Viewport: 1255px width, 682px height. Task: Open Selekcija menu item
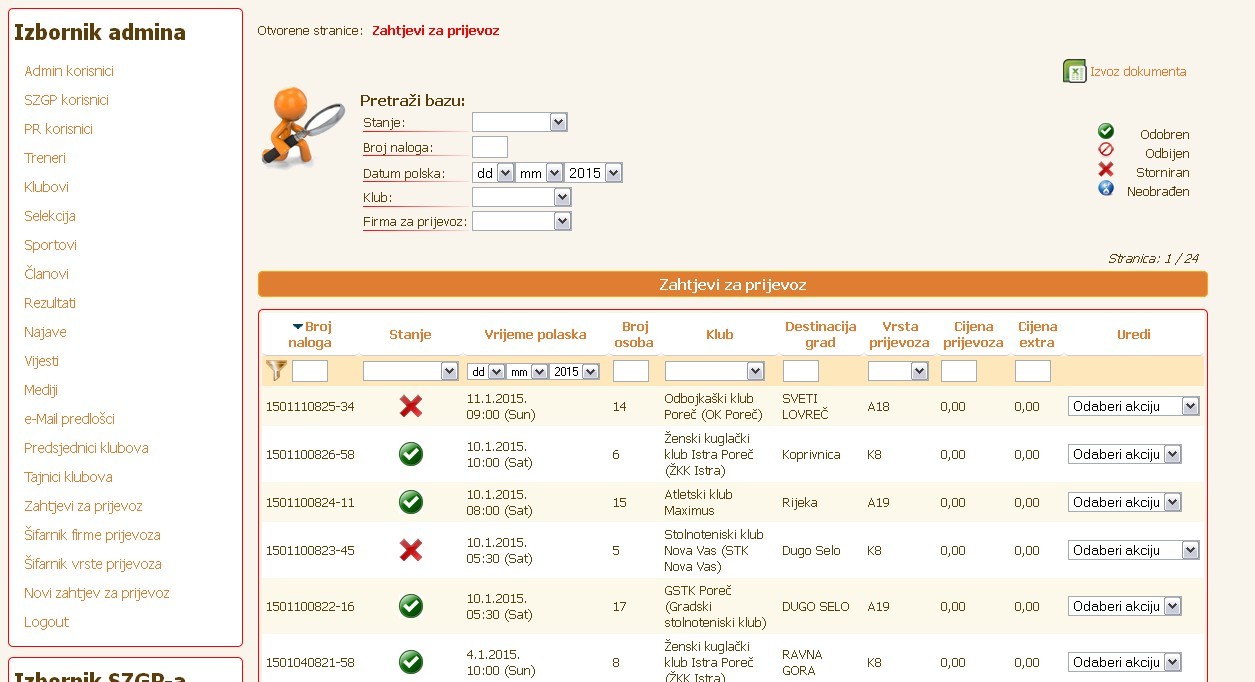[x=50, y=216]
